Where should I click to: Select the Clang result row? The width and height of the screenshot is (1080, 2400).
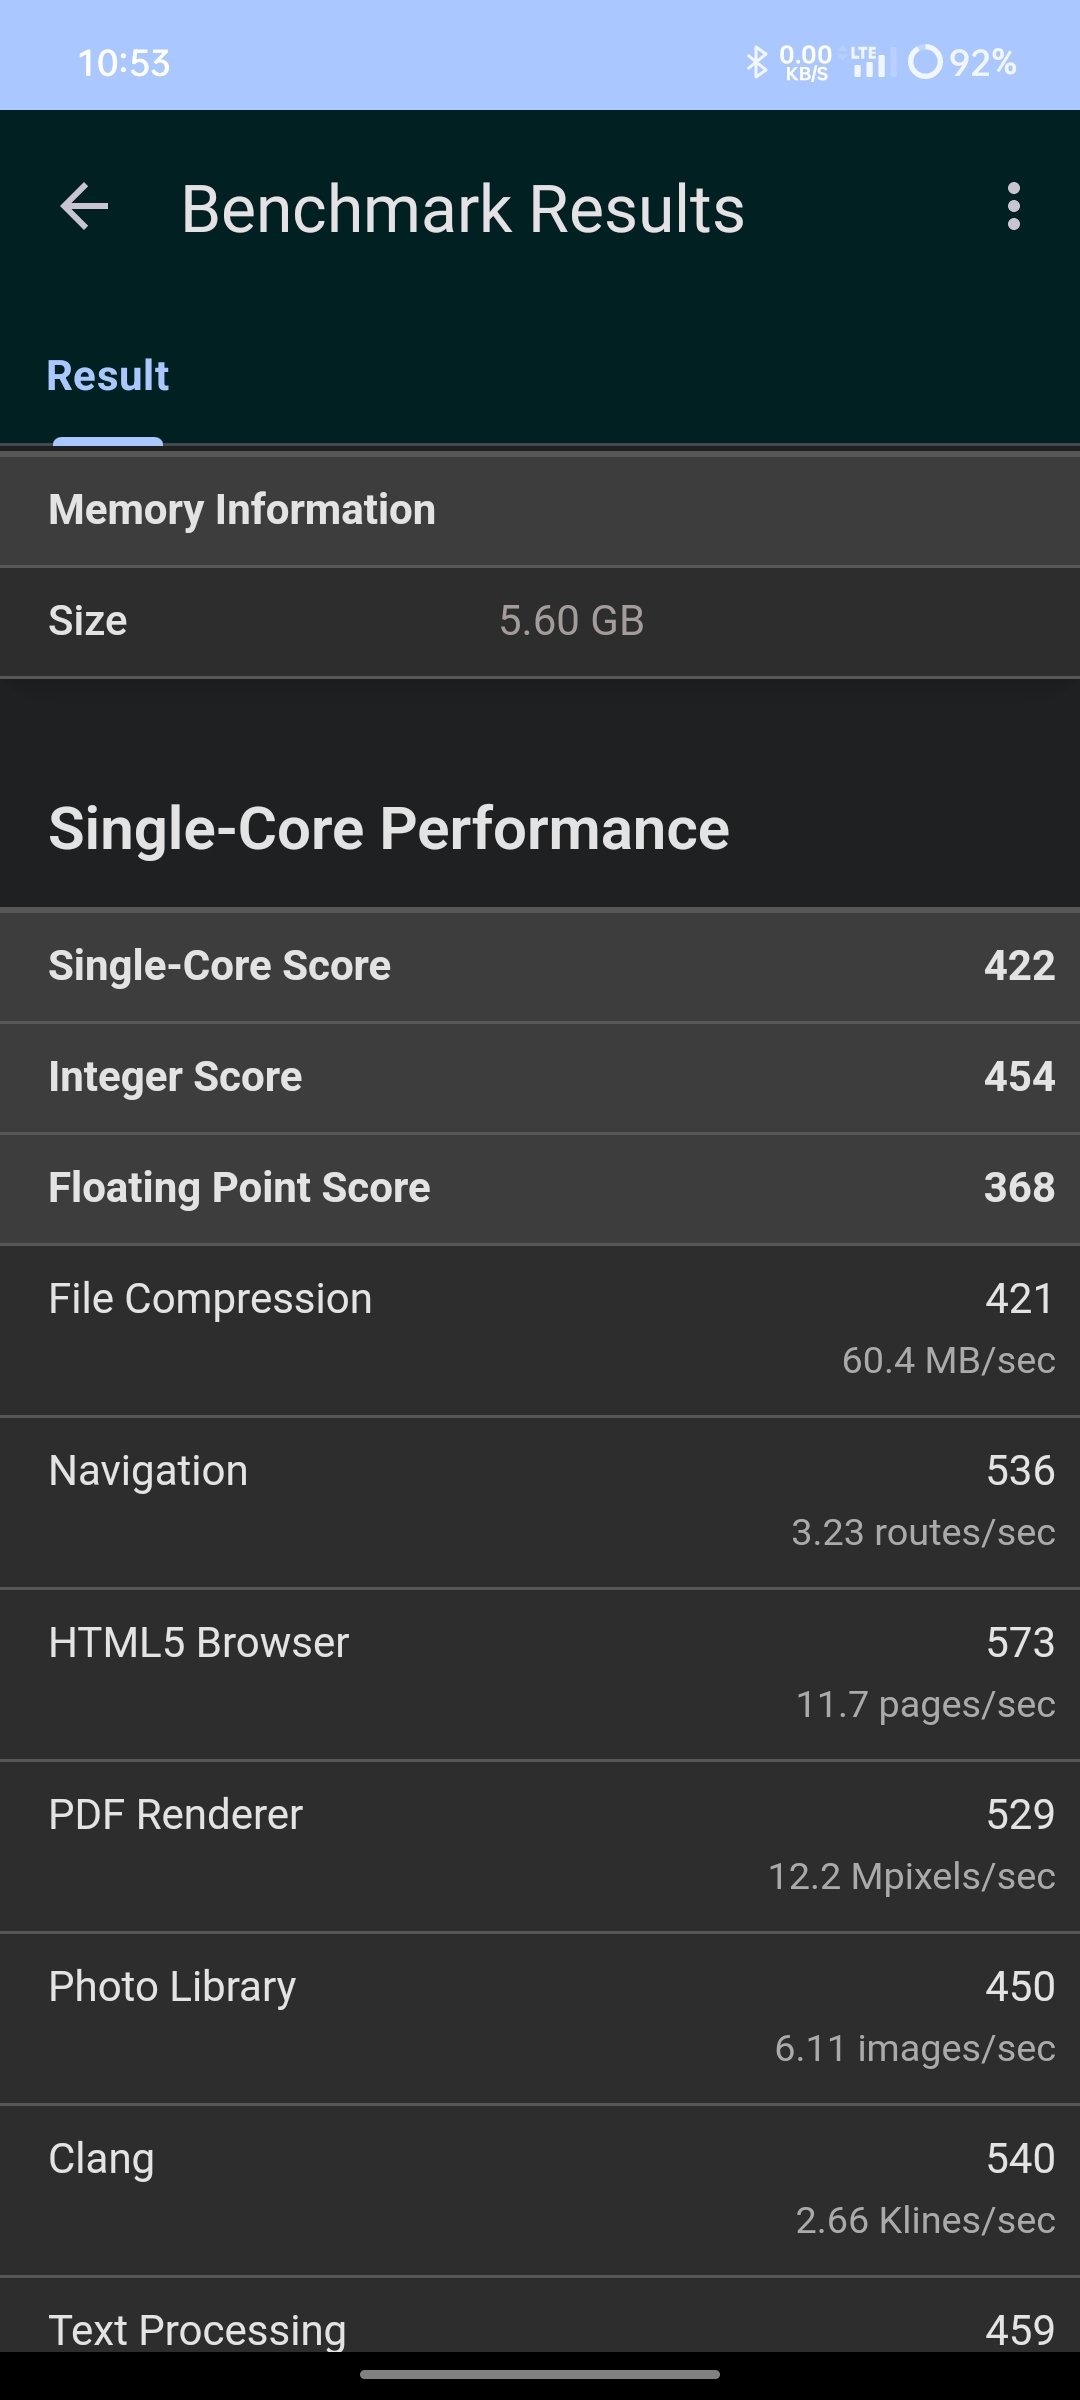pos(540,2190)
